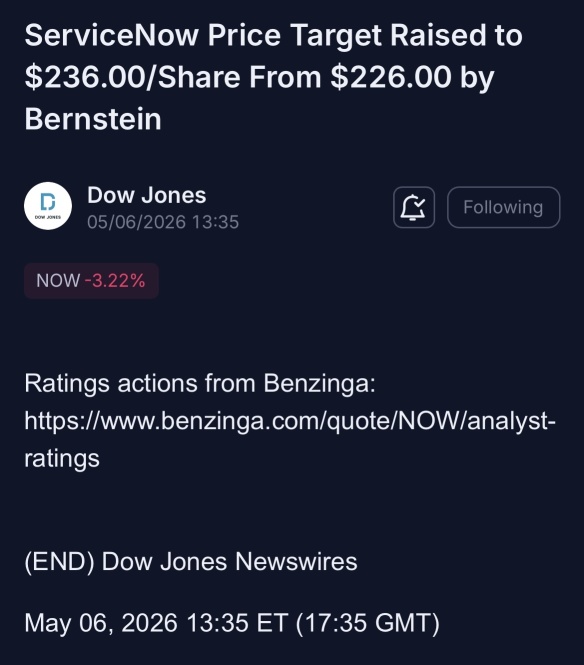Image resolution: width=584 pixels, height=665 pixels.
Task: Toggle the Following button for Dow Jones
Action: [503, 207]
